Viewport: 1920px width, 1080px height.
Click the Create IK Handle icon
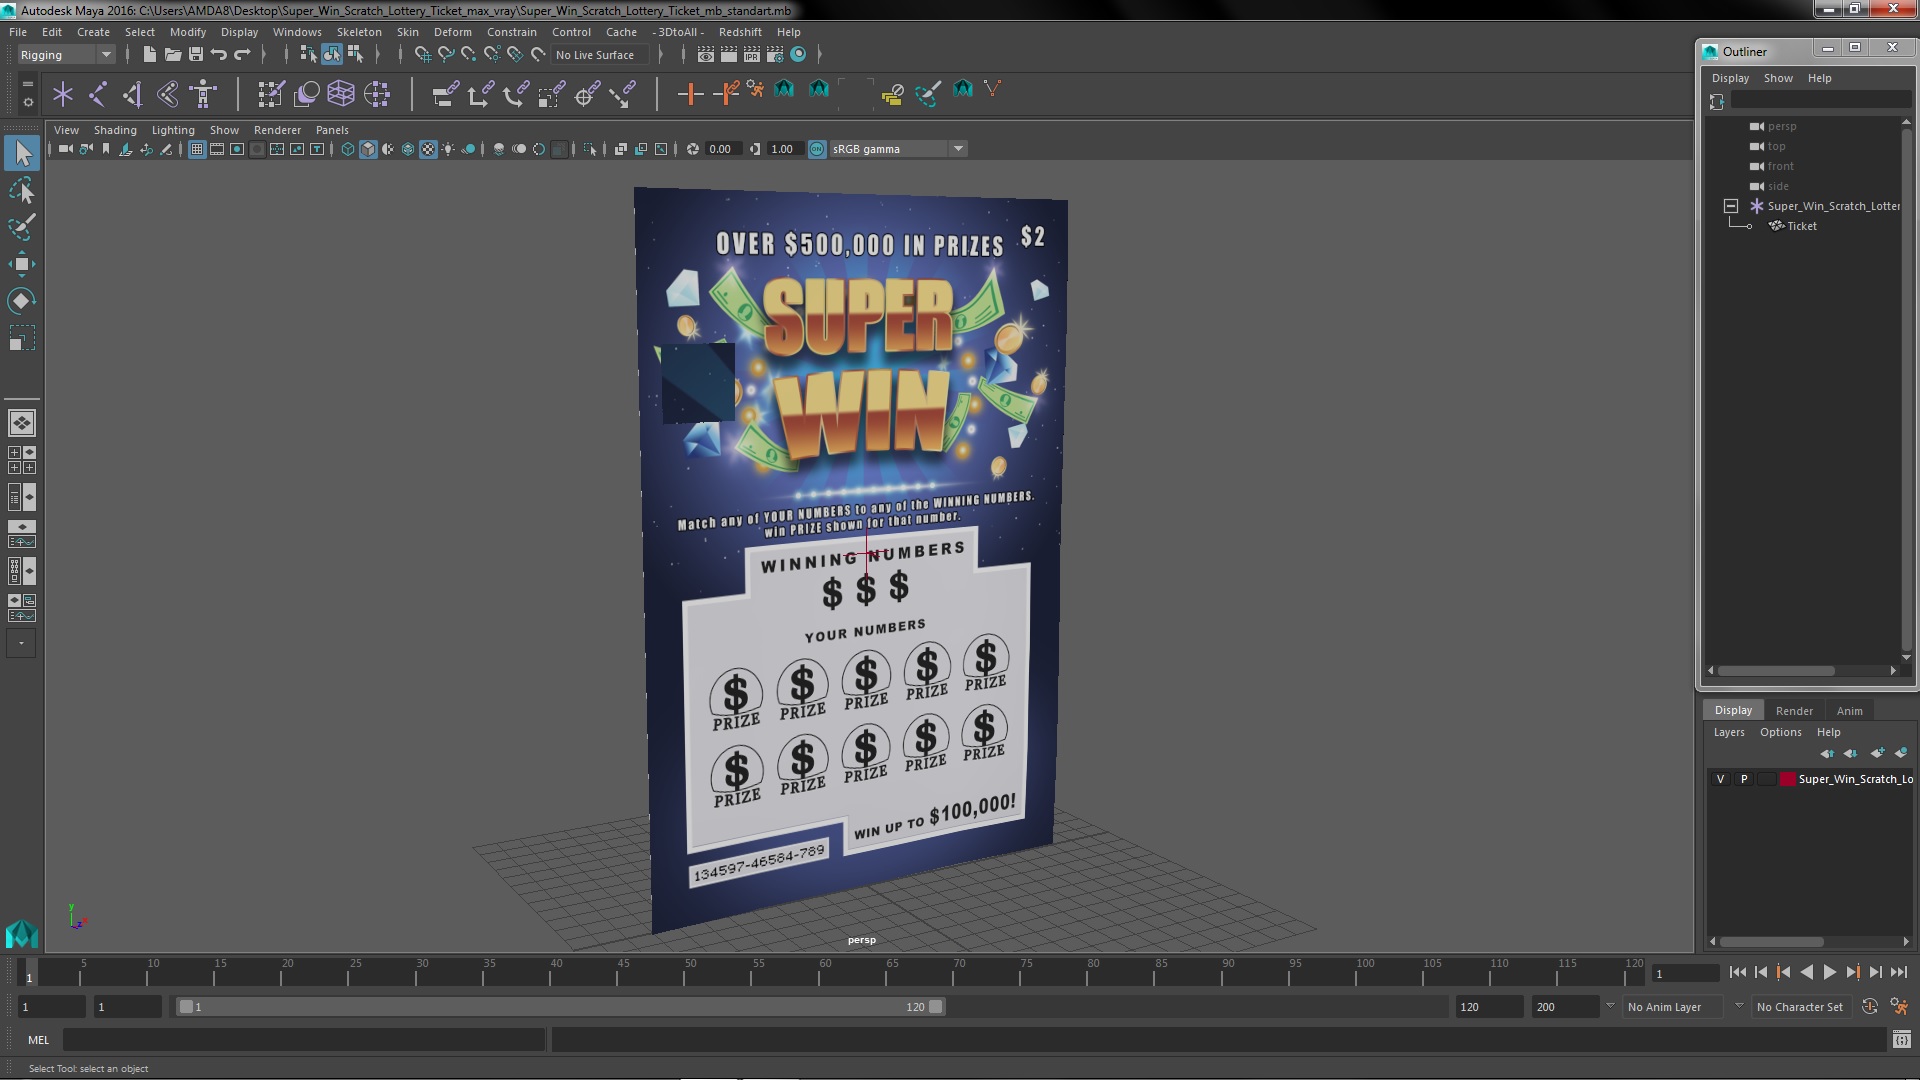point(133,94)
